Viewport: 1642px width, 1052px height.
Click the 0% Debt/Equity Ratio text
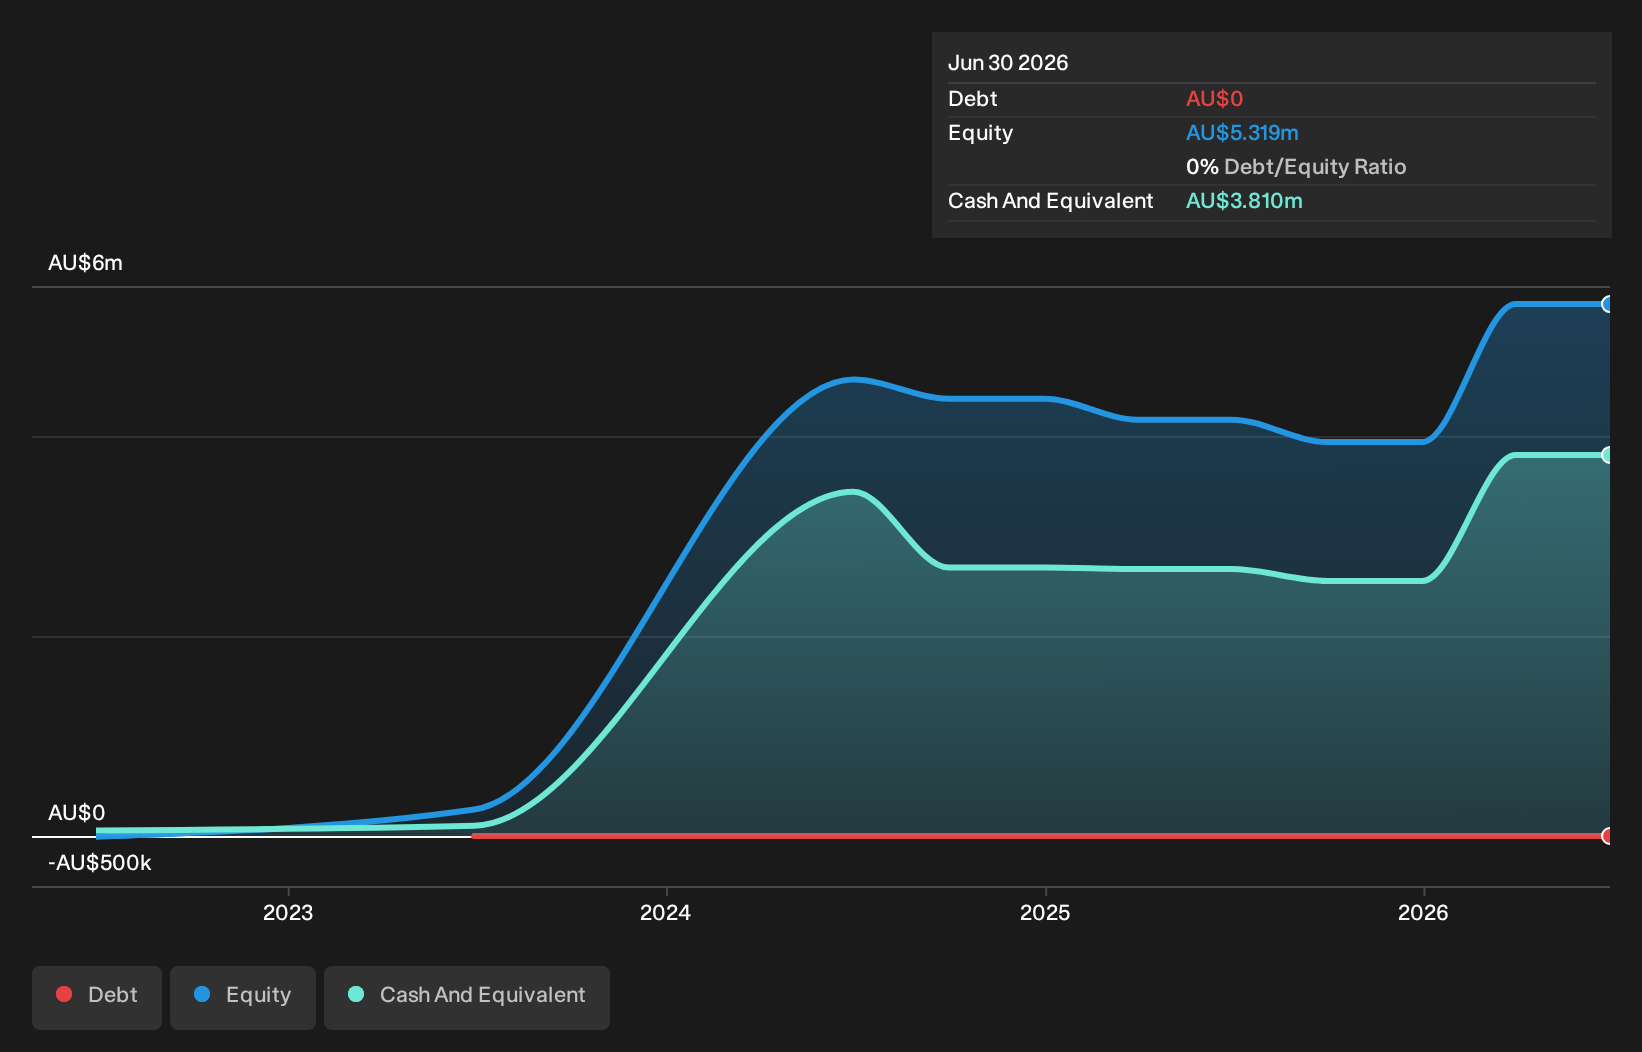[1296, 167]
